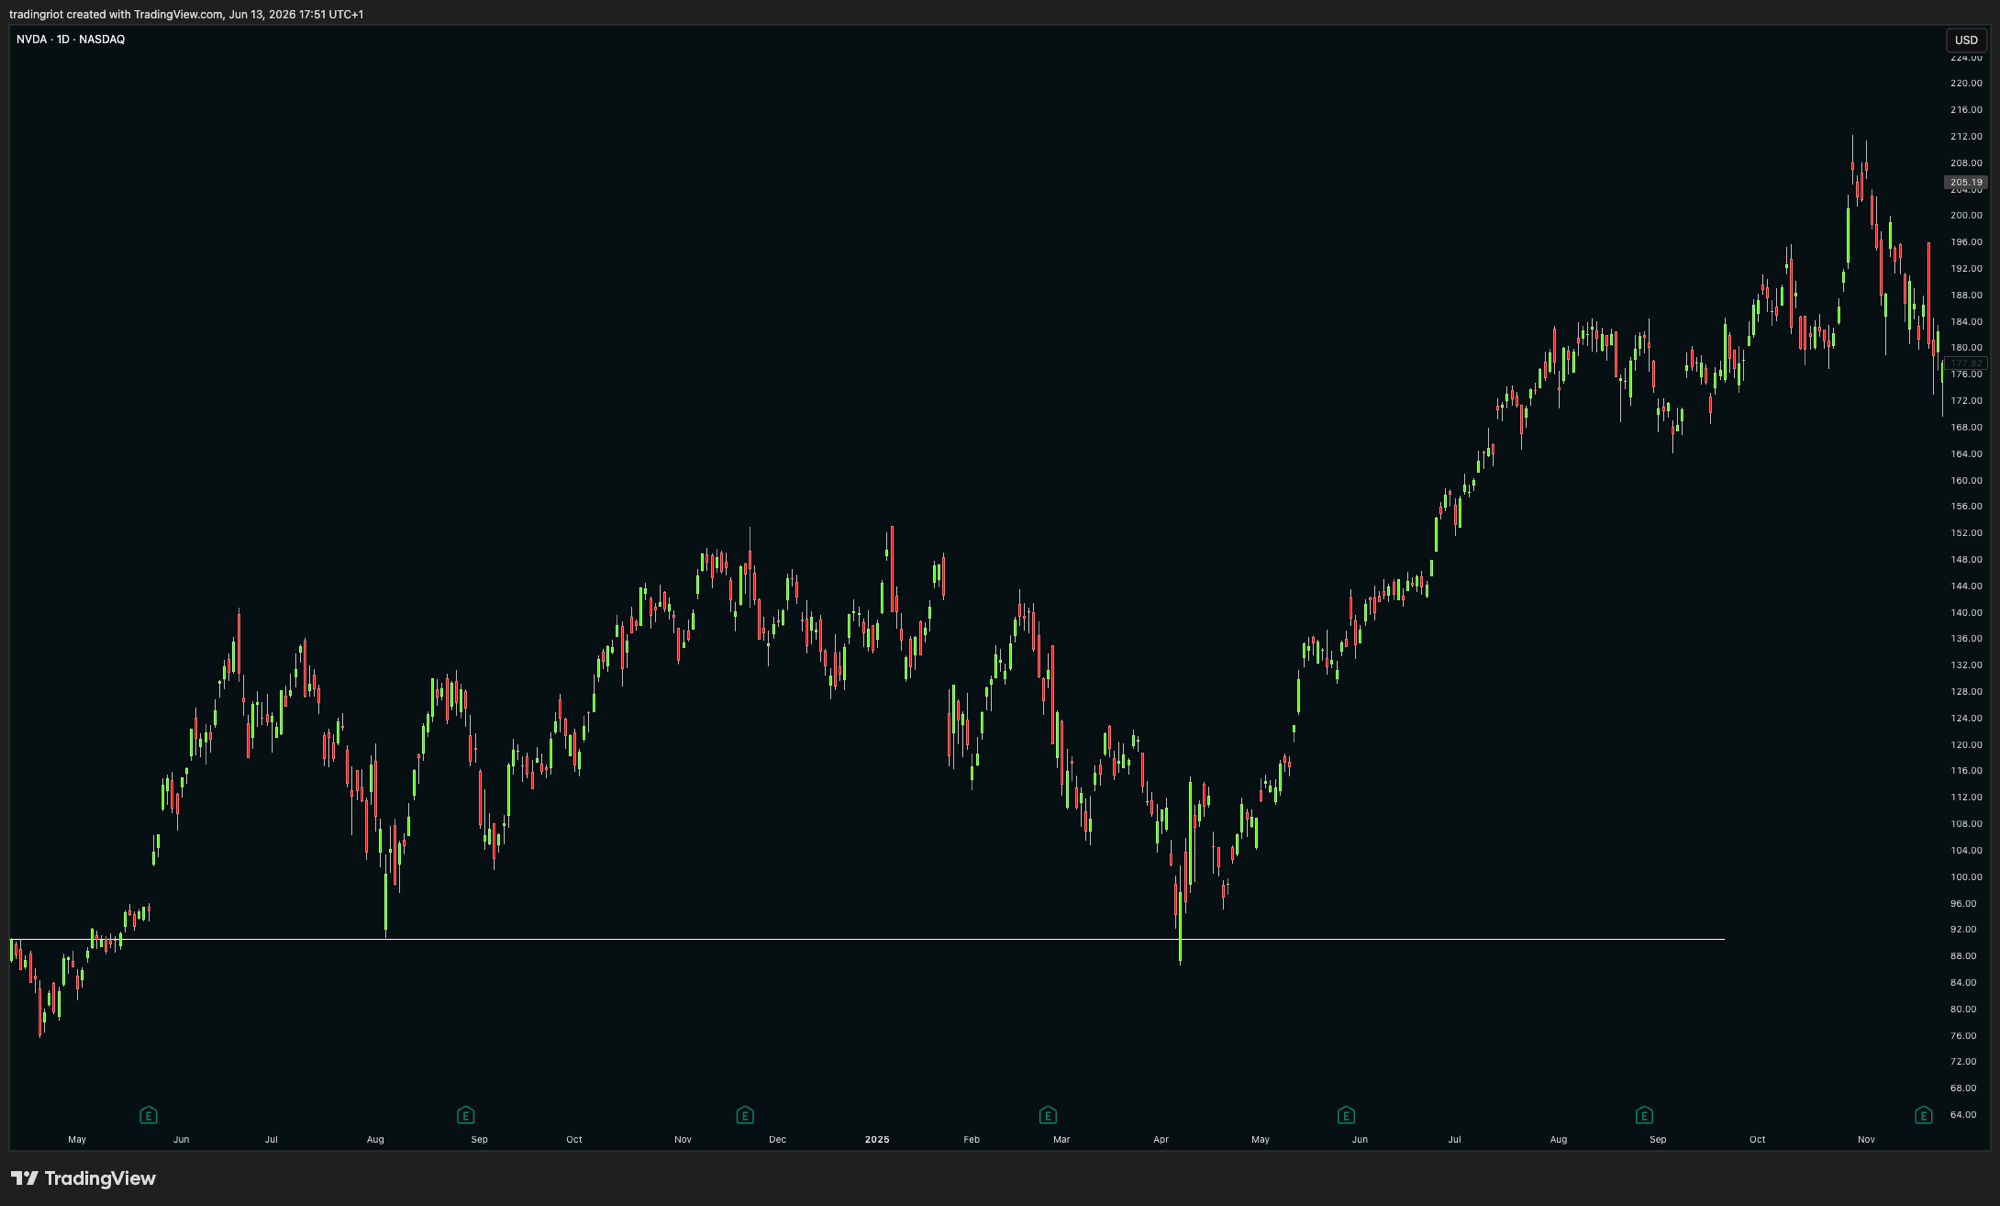Select the earnings E marker between Feb and Mar
2000x1206 pixels.
pos(1047,1115)
